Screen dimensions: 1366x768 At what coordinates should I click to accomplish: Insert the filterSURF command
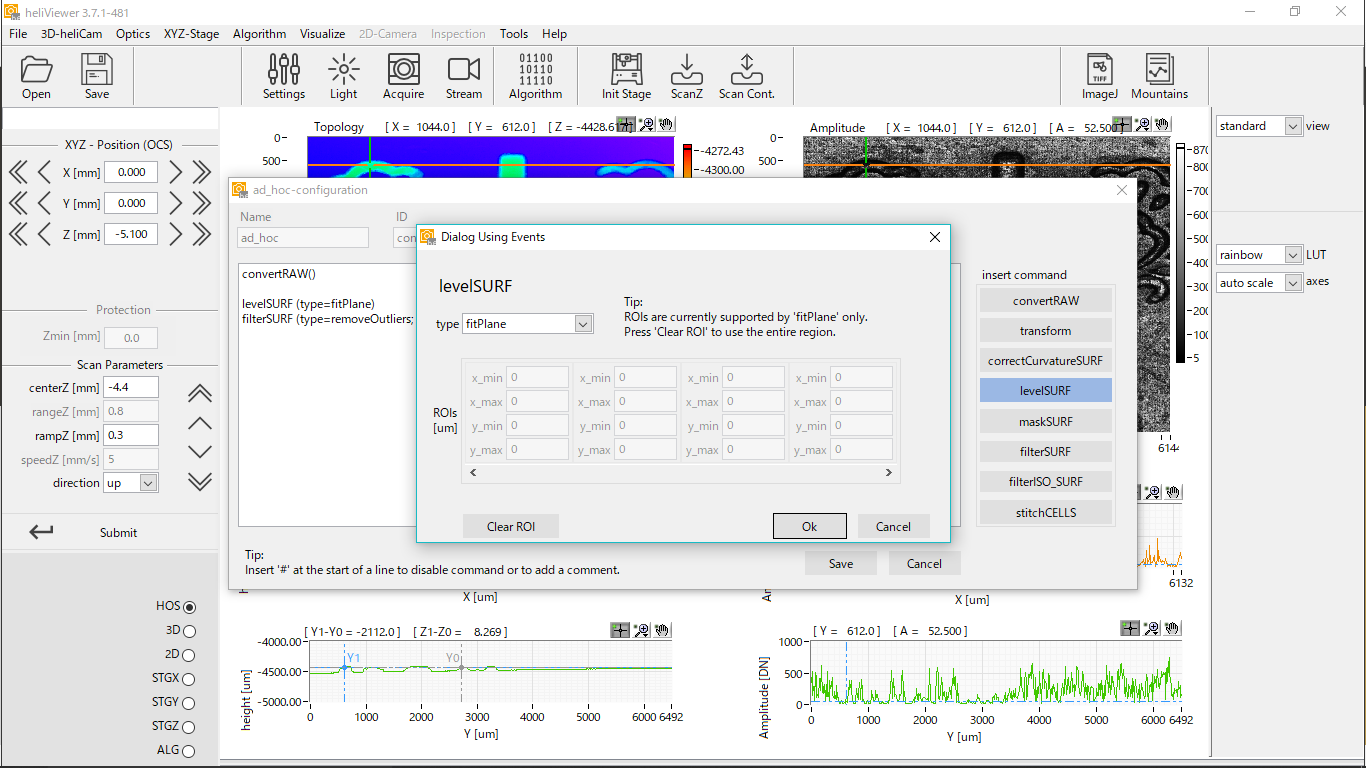(x=1045, y=451)
